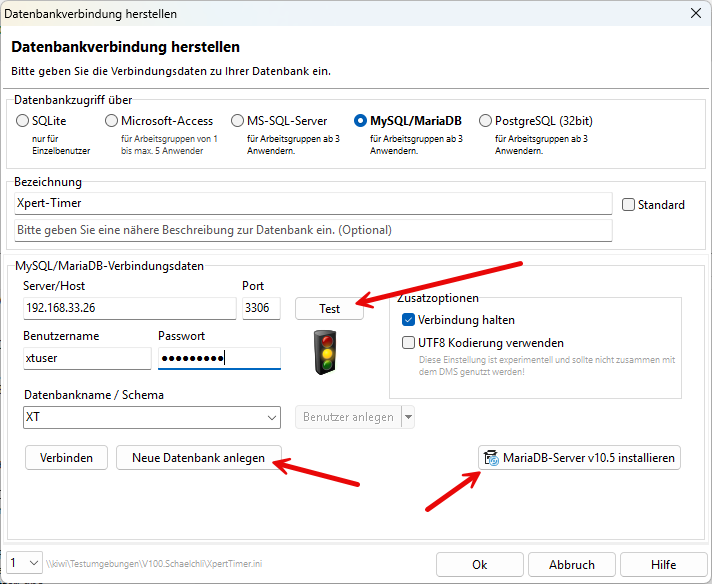Select the SQLite radio button
The height and width of the screenshot is (584, 712).
click(x=23, y=121)
